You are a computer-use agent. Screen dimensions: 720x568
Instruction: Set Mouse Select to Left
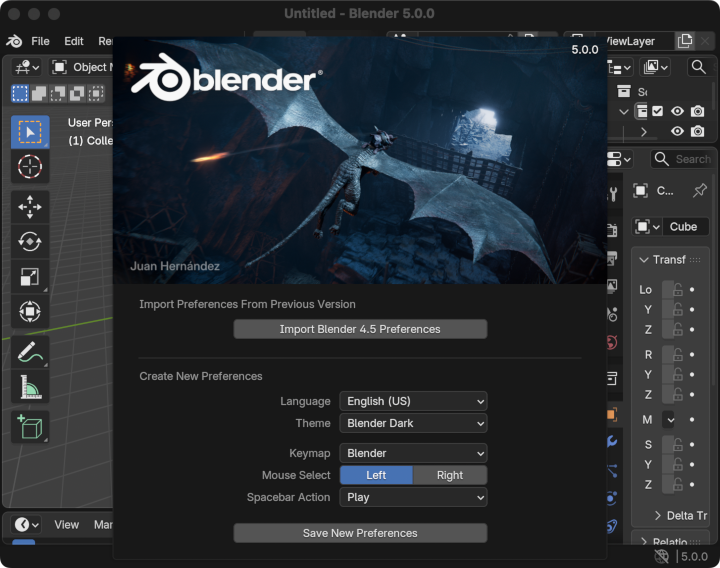coord(376,475)
